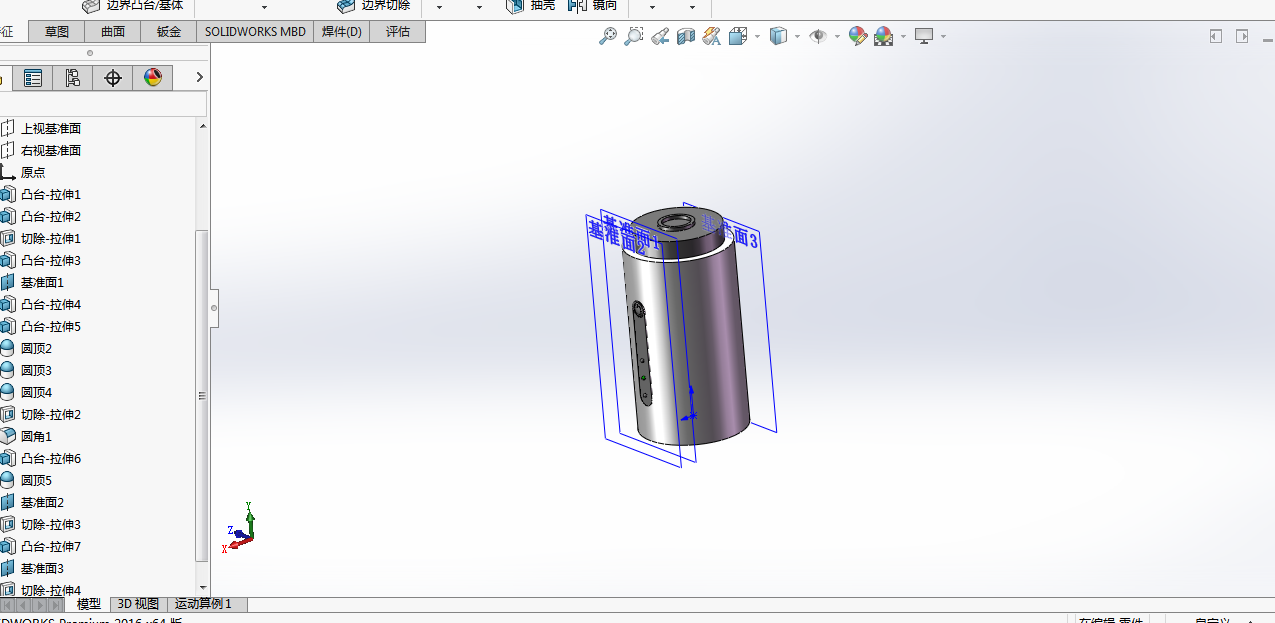
Task: Open the Apply Scene dropdown arrow
Action: pyautogui.click(x=903, y=37)
